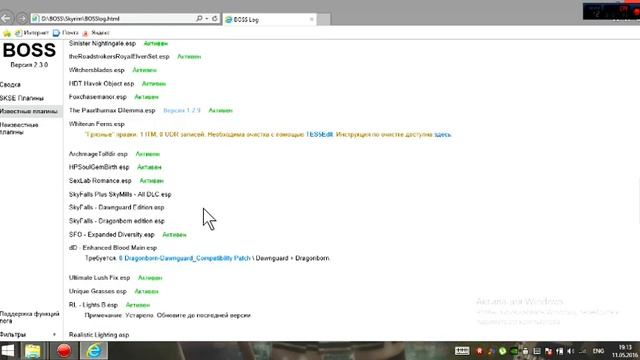Open the Windows Start button
Image resolution: width=640 pixels, height=360 pixels.
click(x=8, y=351)
